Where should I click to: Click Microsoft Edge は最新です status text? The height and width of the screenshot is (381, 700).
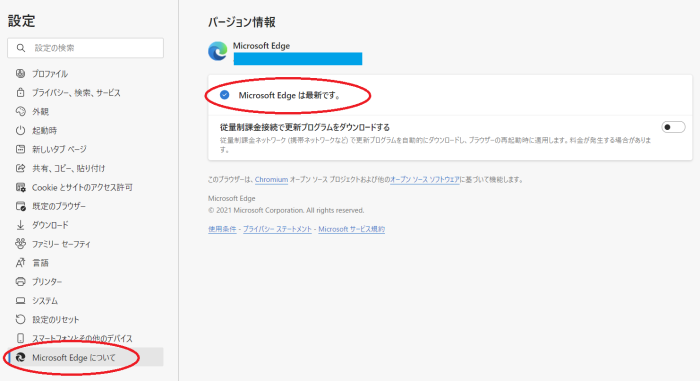coord(290,95)
